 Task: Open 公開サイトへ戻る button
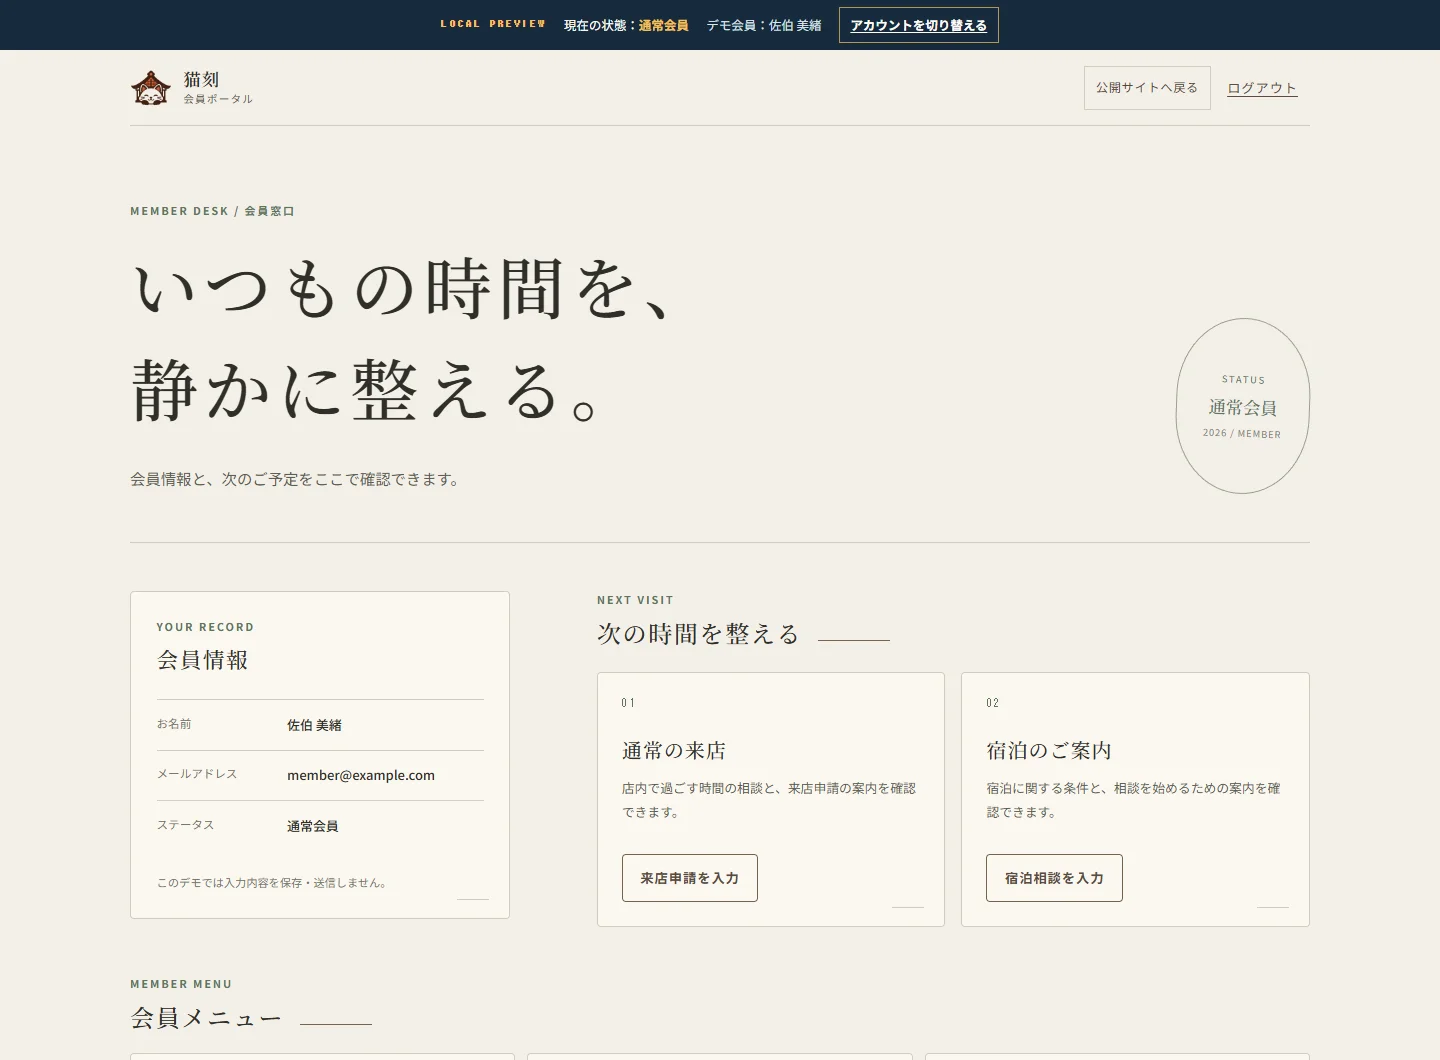1147,88
